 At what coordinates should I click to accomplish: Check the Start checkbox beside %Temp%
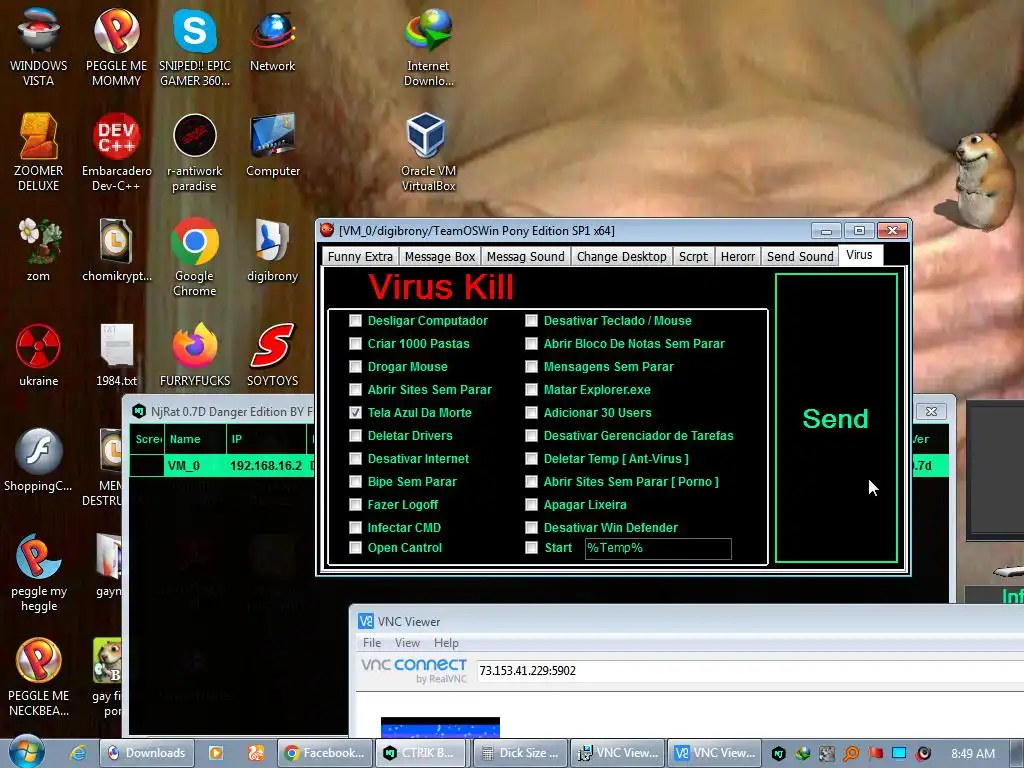pos(532,547)
